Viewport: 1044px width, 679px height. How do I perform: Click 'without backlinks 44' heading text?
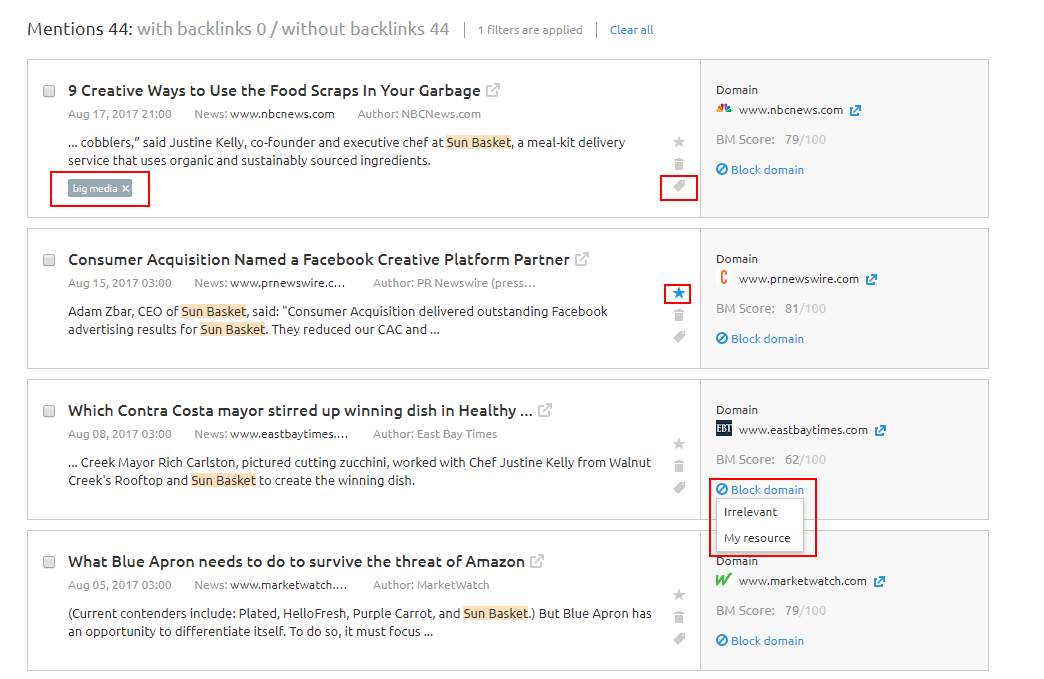pyautogui.click(x=366, y=29)
